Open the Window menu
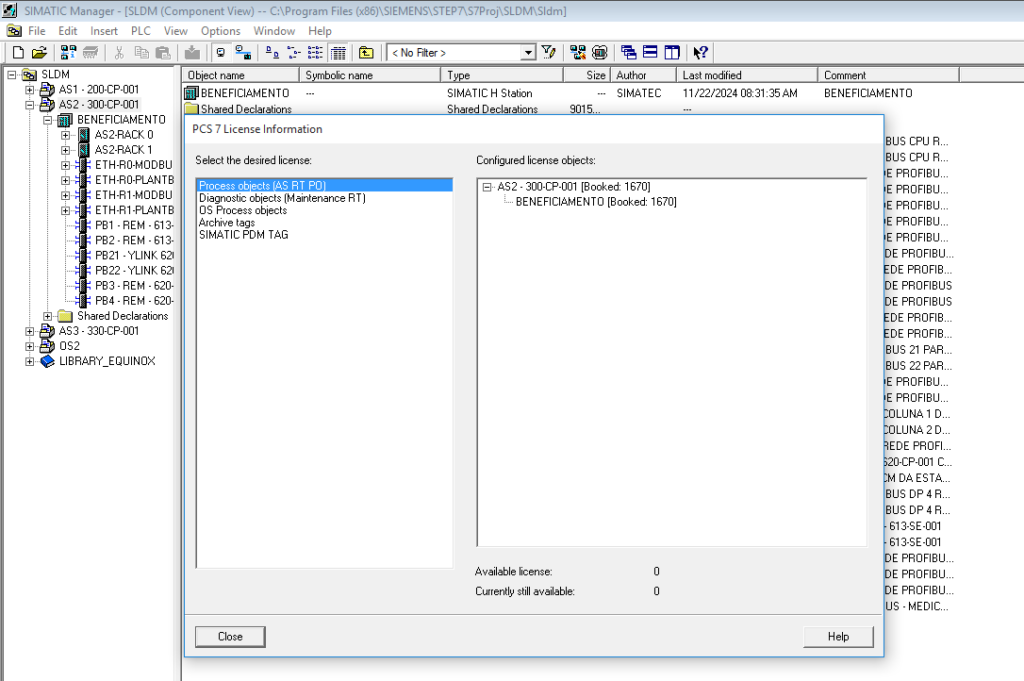This screenshot has width=1024, height=681. pyautogui.click(x=274, y=31)
